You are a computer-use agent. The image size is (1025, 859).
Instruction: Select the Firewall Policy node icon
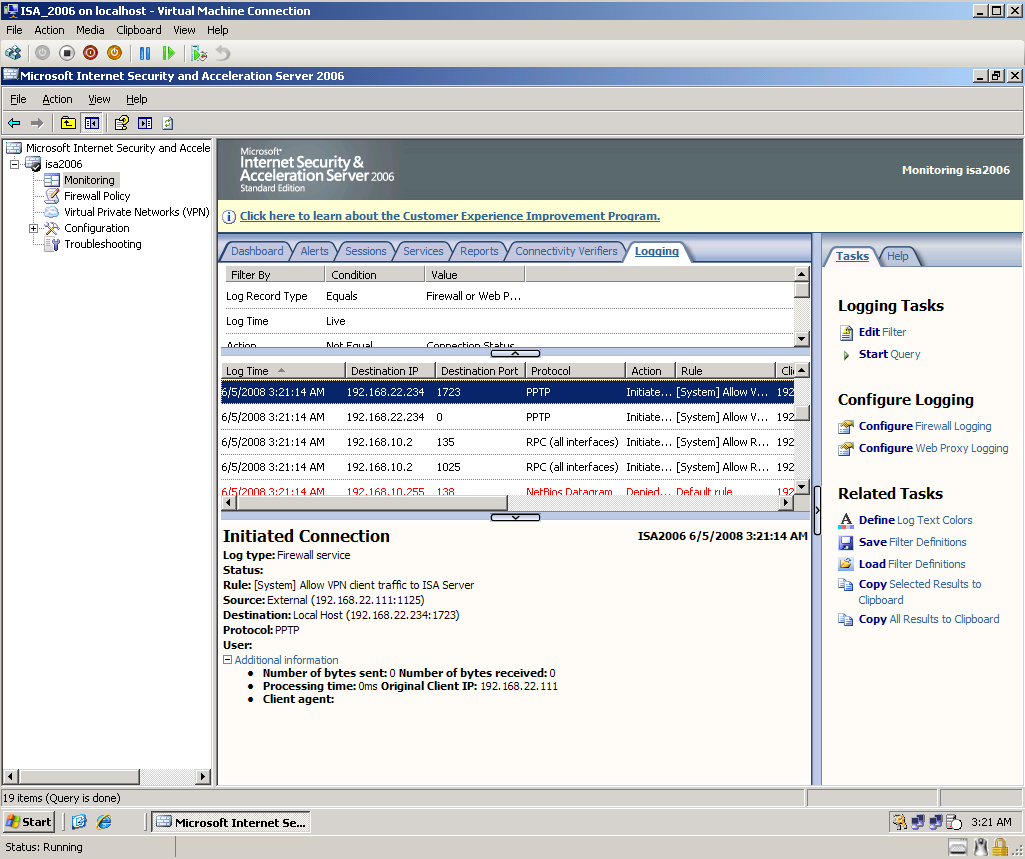pos(52,195)
